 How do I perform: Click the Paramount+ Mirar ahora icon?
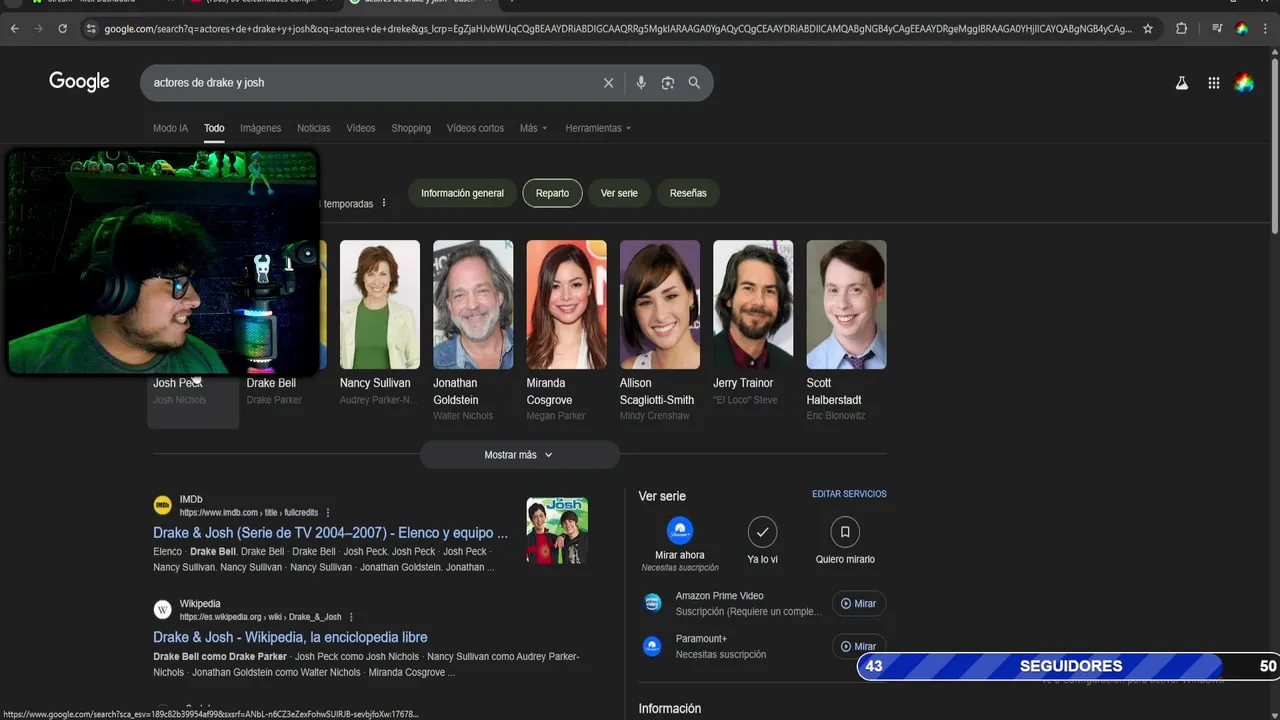tap(680, 531)
